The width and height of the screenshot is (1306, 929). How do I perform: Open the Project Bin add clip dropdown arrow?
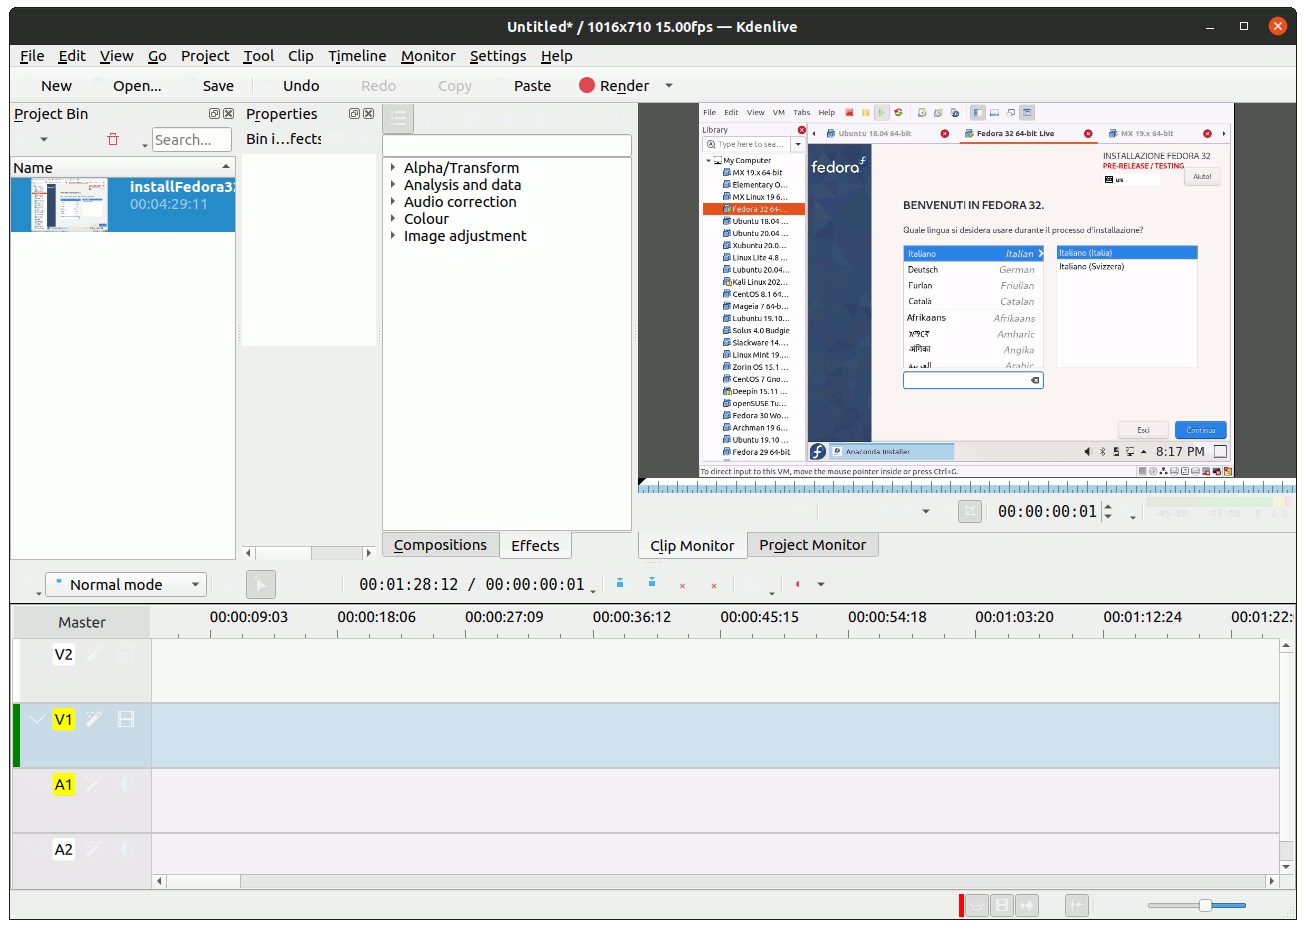[44, 140]
